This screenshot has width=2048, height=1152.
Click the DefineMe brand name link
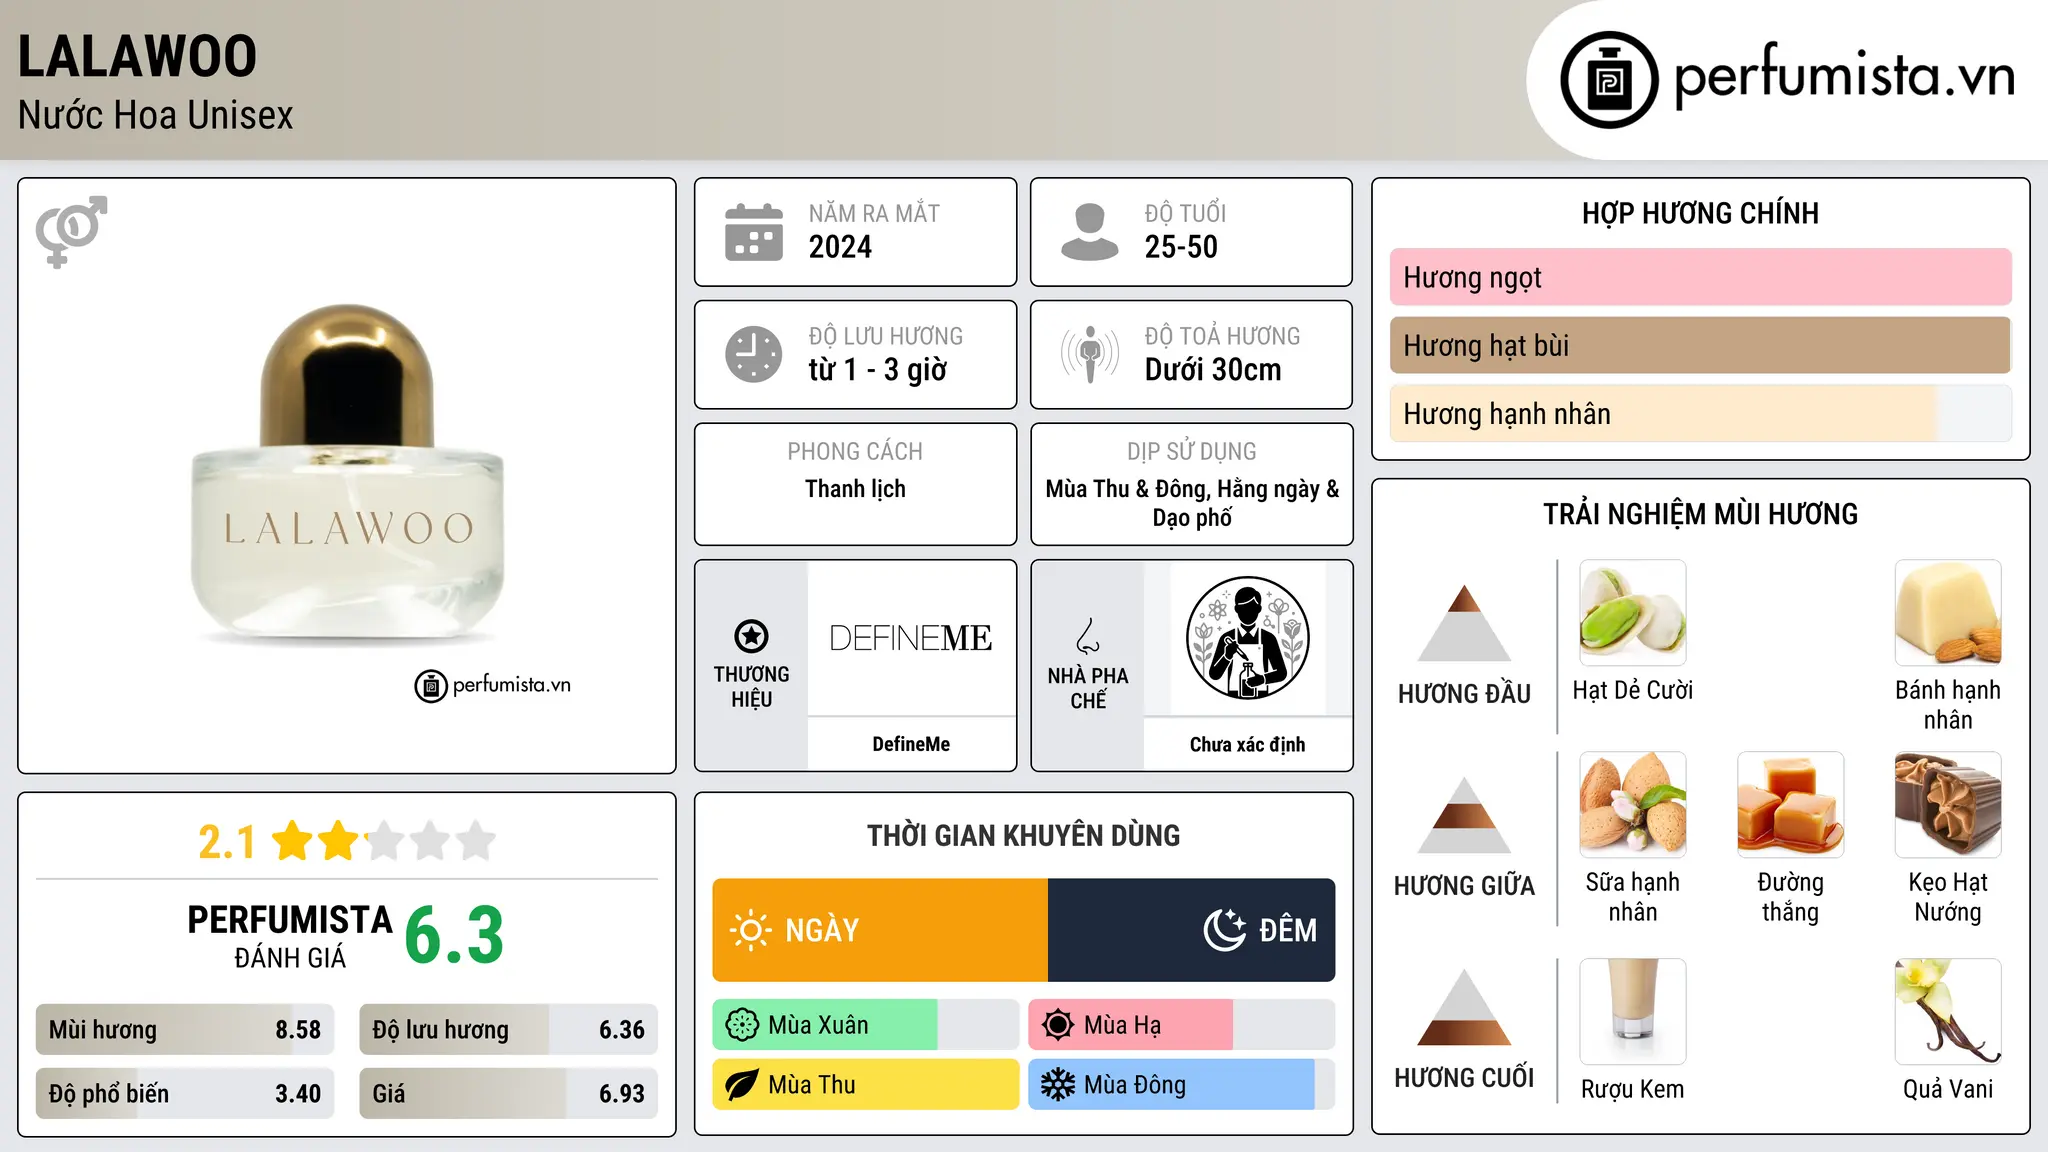point(911,744)
